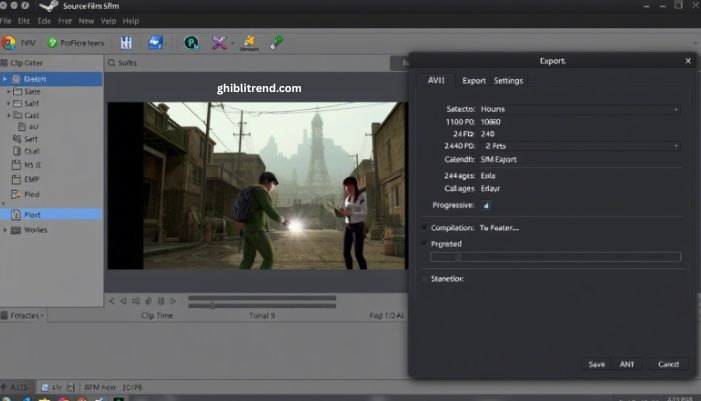
Task: Open the dropdown arrow beside pink X icon
Action: 232,43
